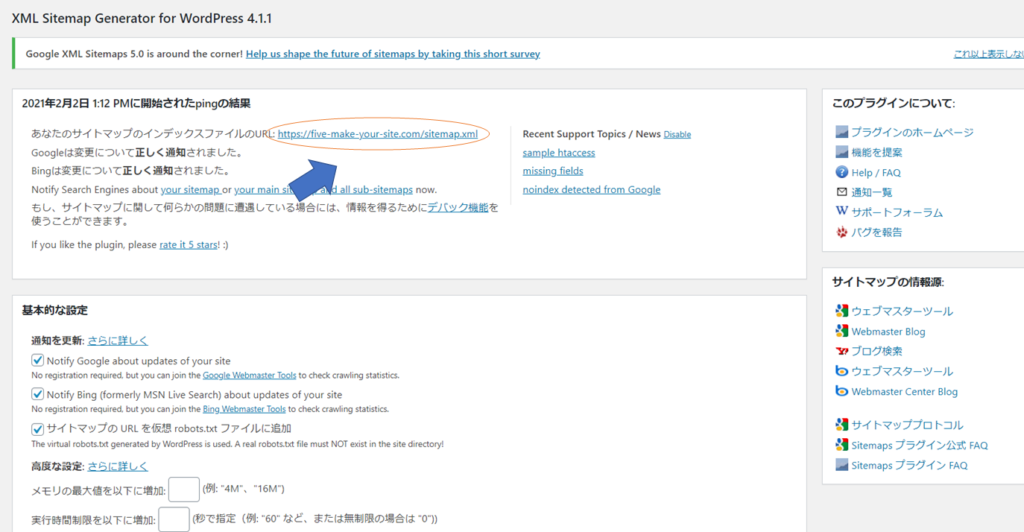Click the envelope icon for 通知一覧

(x=841, y=192)
